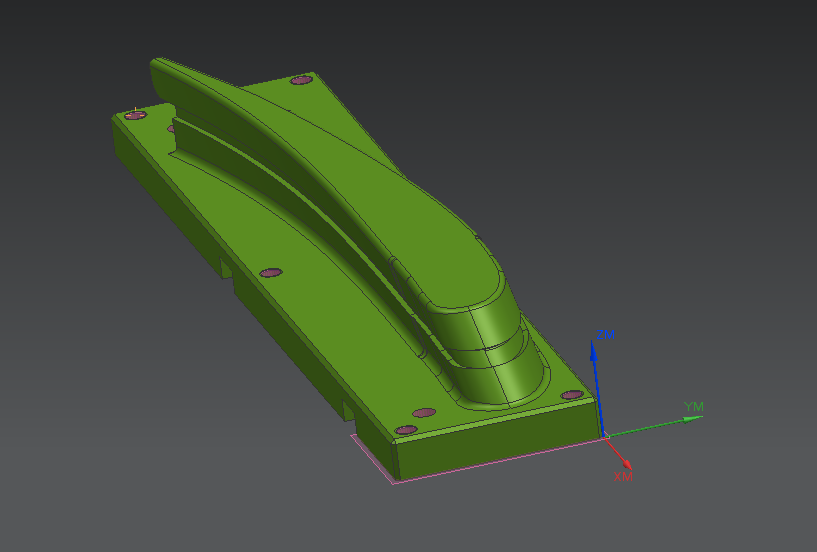The height and width of the screenshot is (552, 817).
Task: Select the YM axis label
Action: tap(693, 406)
